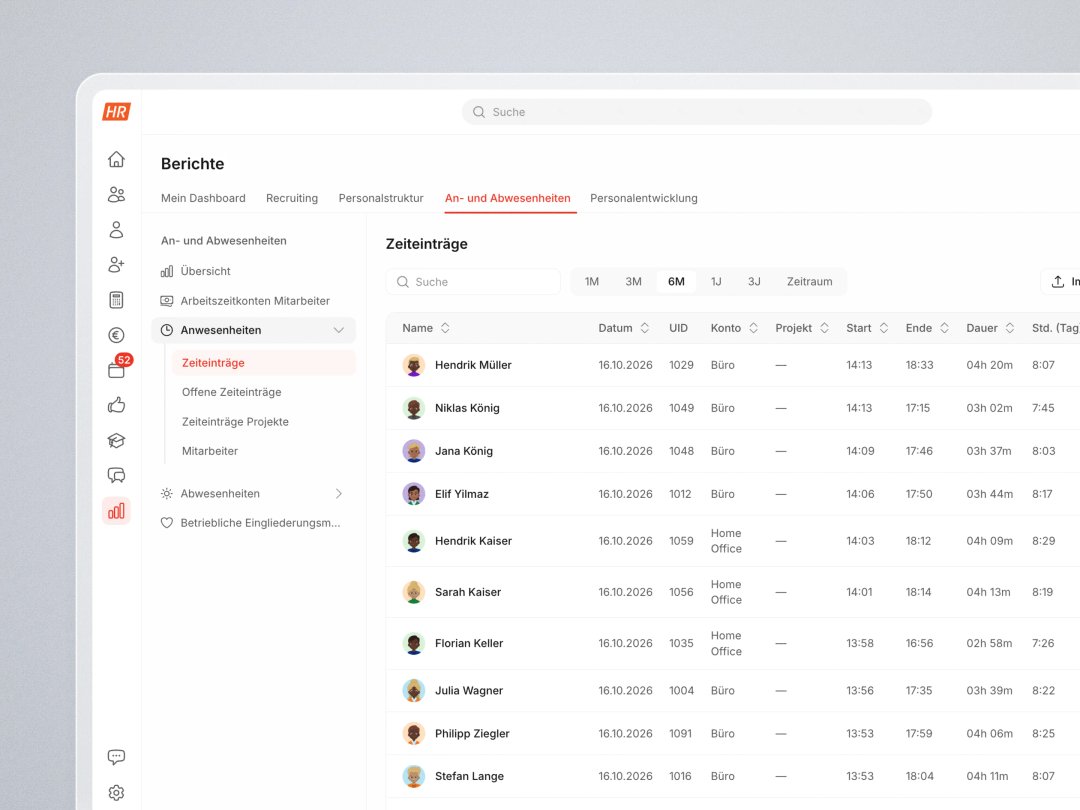Sort table by Datum column arrows
Image resolution: width=1080 pixels, height=810 pixels.
point(645,328)
